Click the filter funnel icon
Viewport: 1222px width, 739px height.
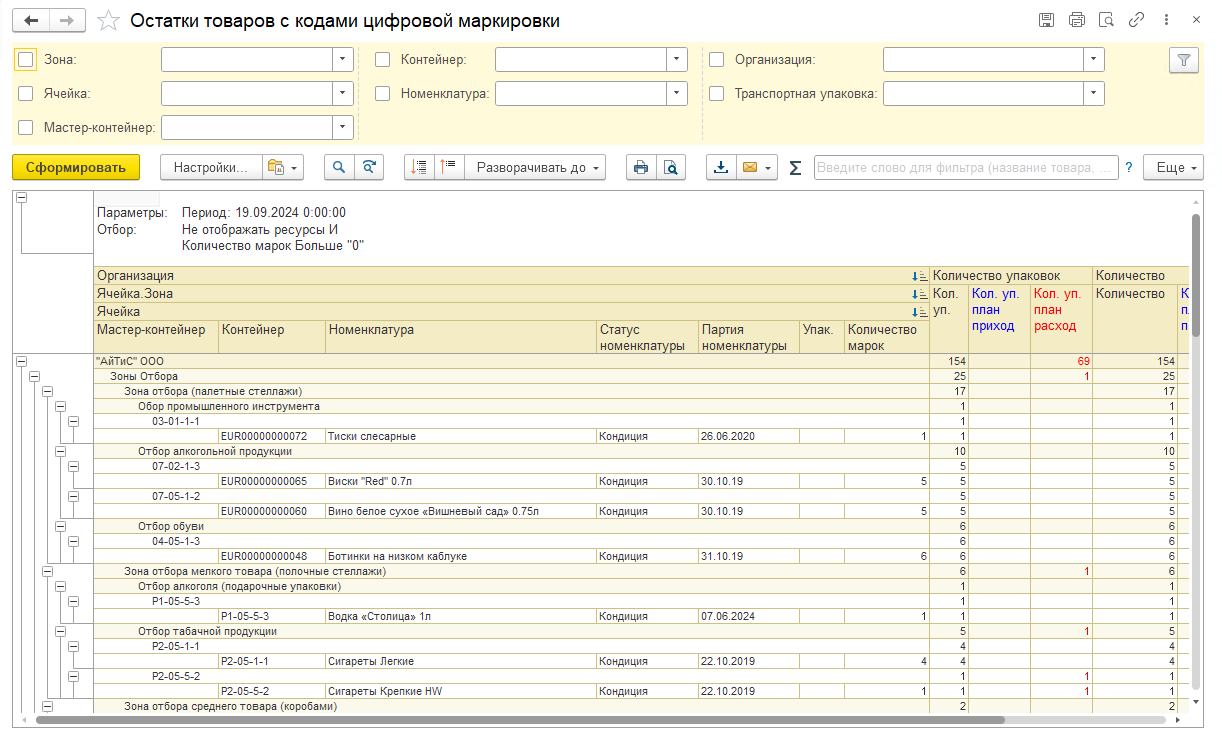pyautogui.click(x=1184, y=60)
